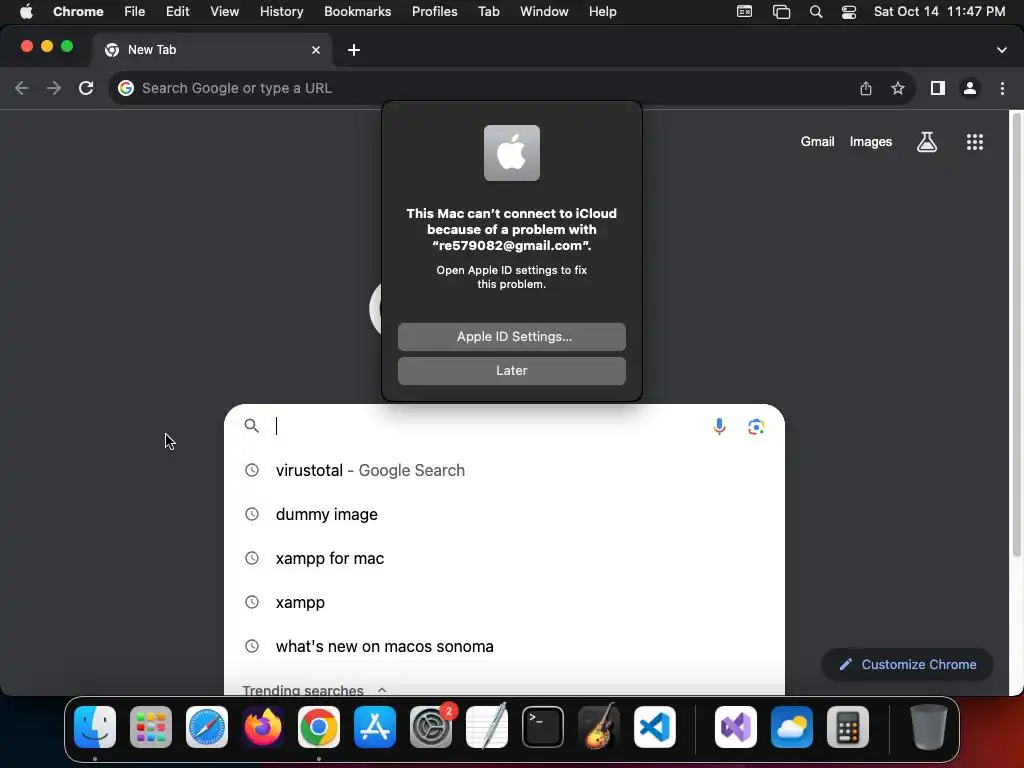Viewport: 1024px width, 768px height.
Task: Open Visual Studio Code from the Dock
Action: 655,727
